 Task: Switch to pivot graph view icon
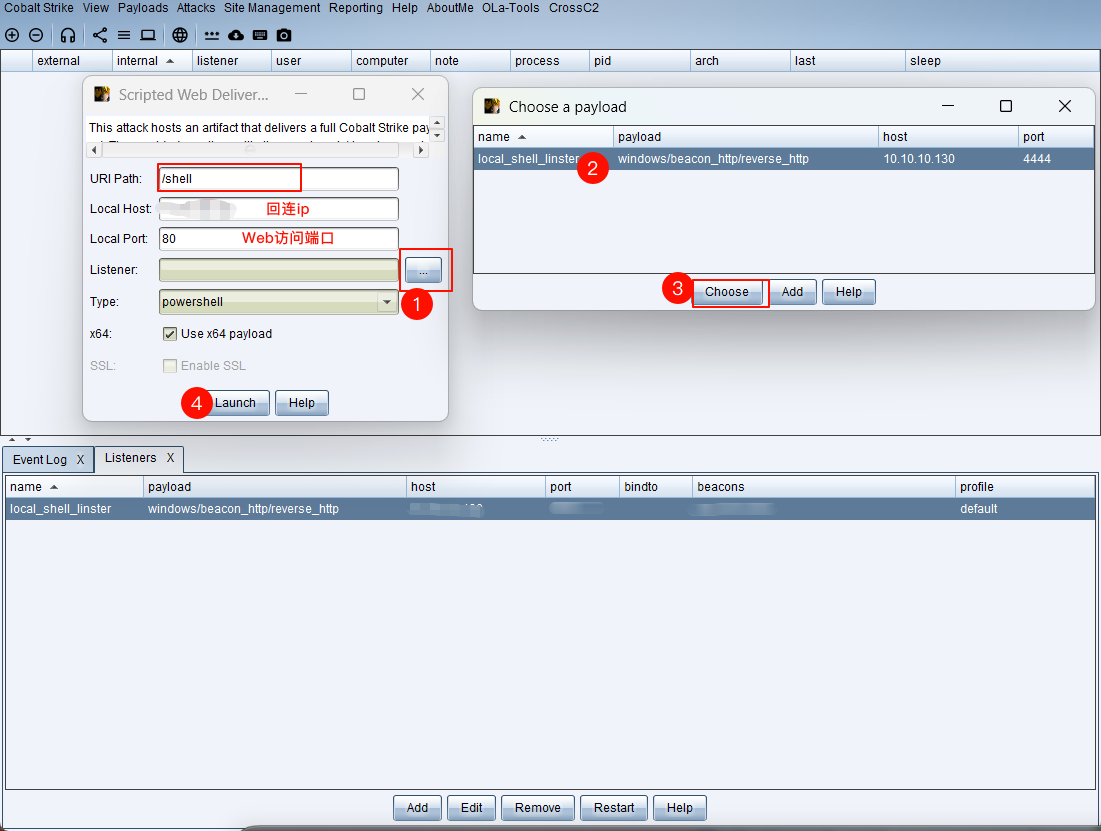[x=100, y=35]
